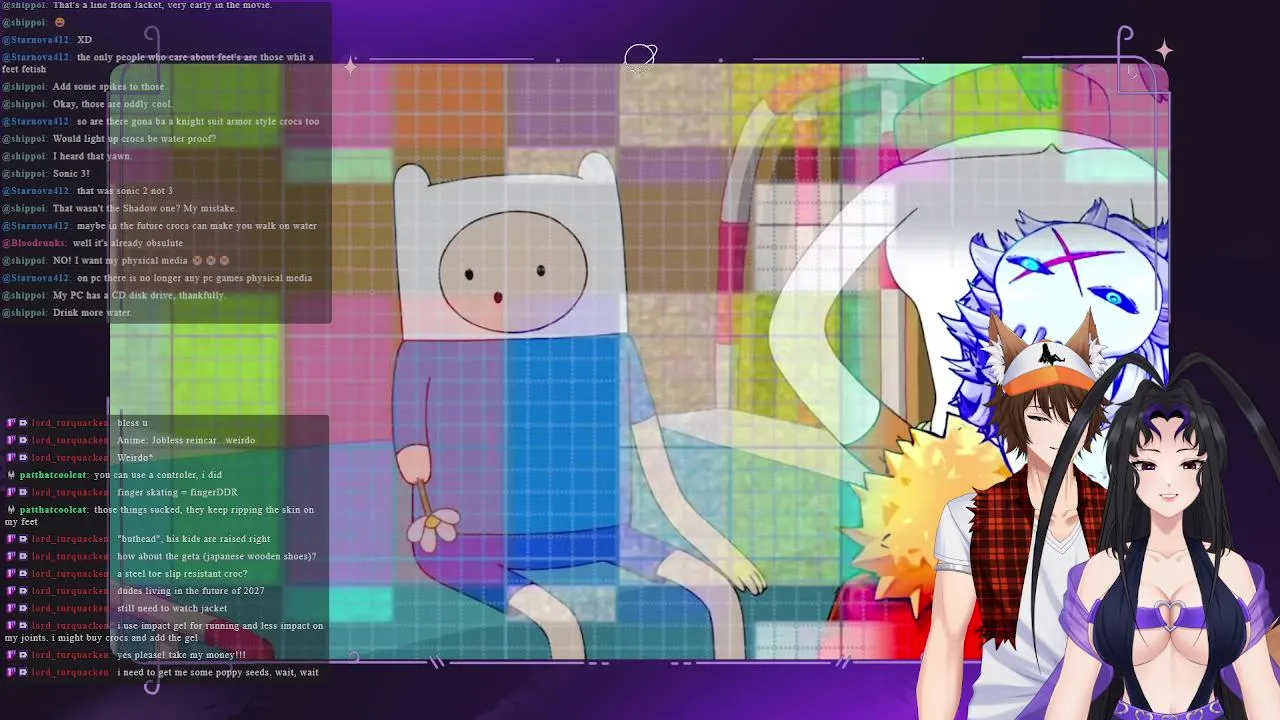Select message 'That wasn't the Shadow one? My mistake.'

[145, 208]
